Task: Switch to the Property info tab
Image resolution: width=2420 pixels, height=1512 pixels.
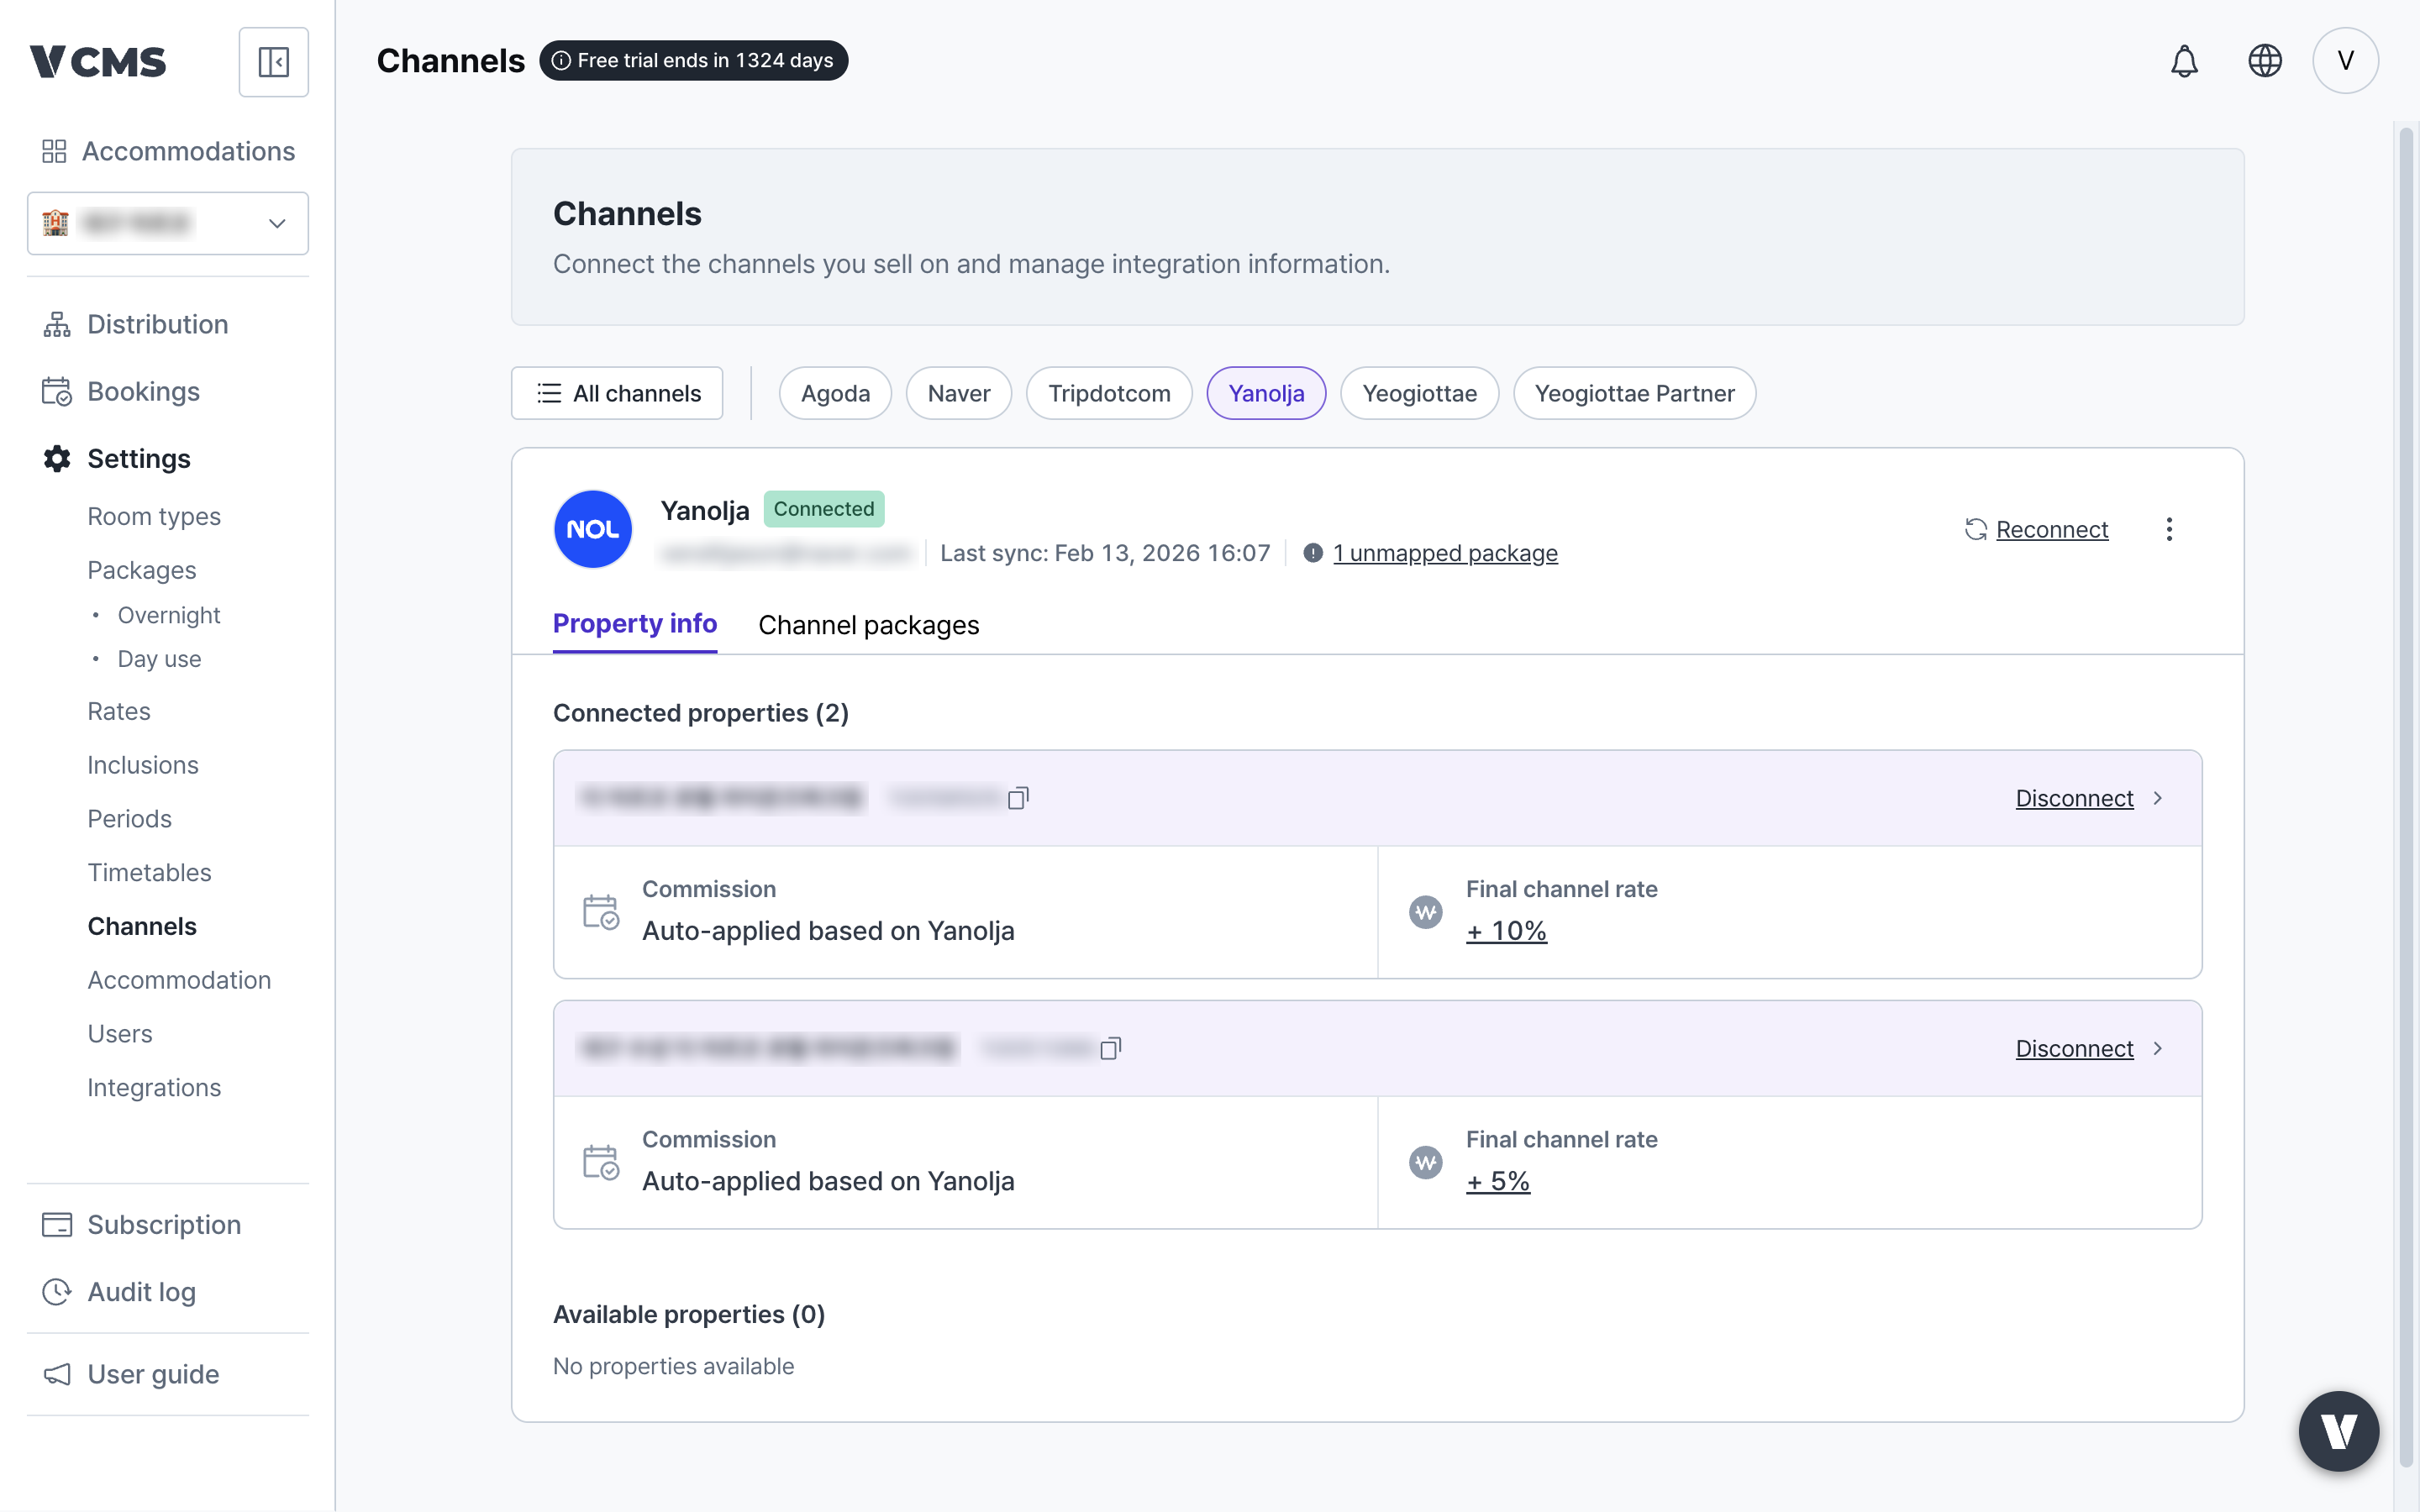Action: [x=635, y=624]
